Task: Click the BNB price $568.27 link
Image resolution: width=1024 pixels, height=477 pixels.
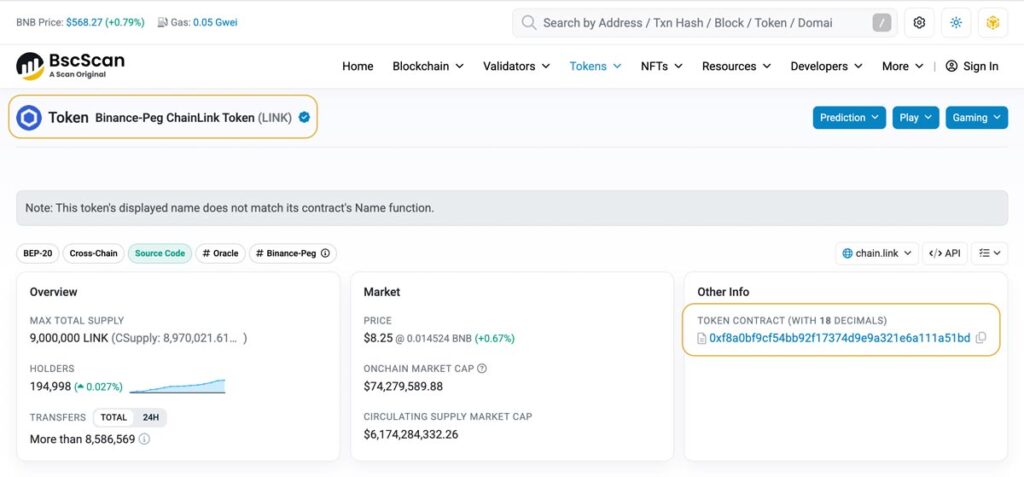Action: (x=105, y=22)
